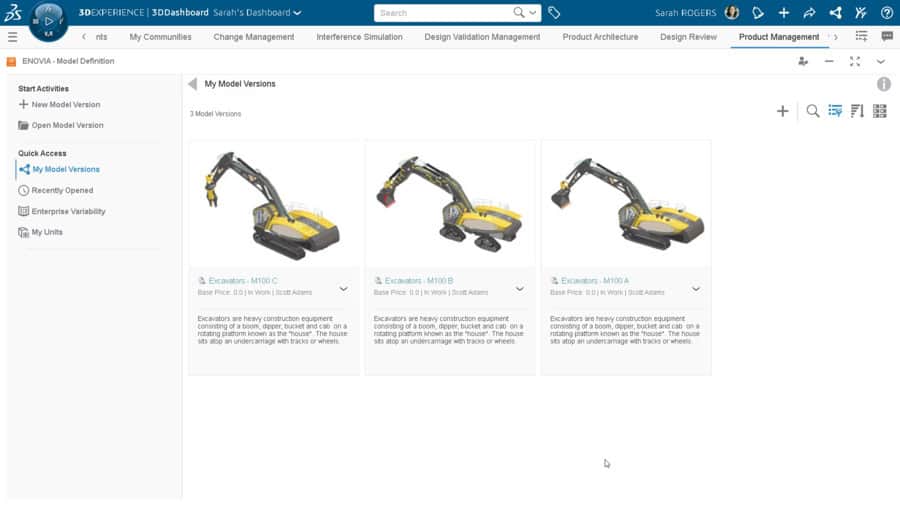This screenshot has width=900, height=506.
Task: Switch to My Communities tab
Action: click(160, 37)
